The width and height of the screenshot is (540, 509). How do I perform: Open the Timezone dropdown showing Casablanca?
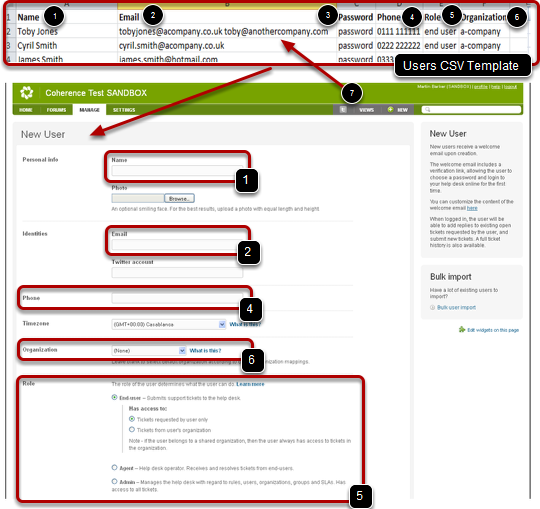169,324
